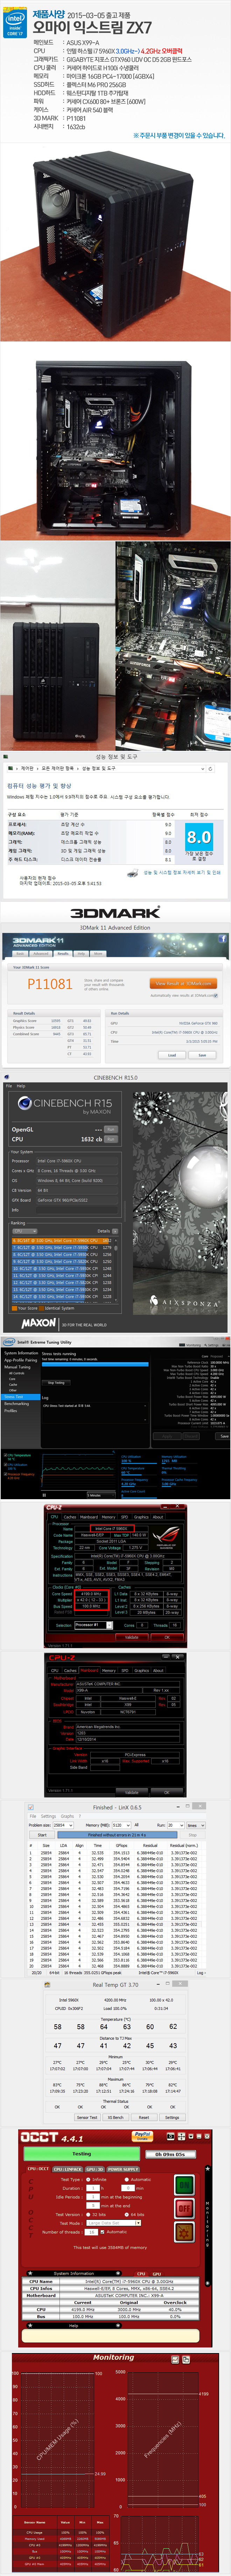Click the Windows Experience Index 8.0 score badge
231x2576 pixels.
[199, 837]
